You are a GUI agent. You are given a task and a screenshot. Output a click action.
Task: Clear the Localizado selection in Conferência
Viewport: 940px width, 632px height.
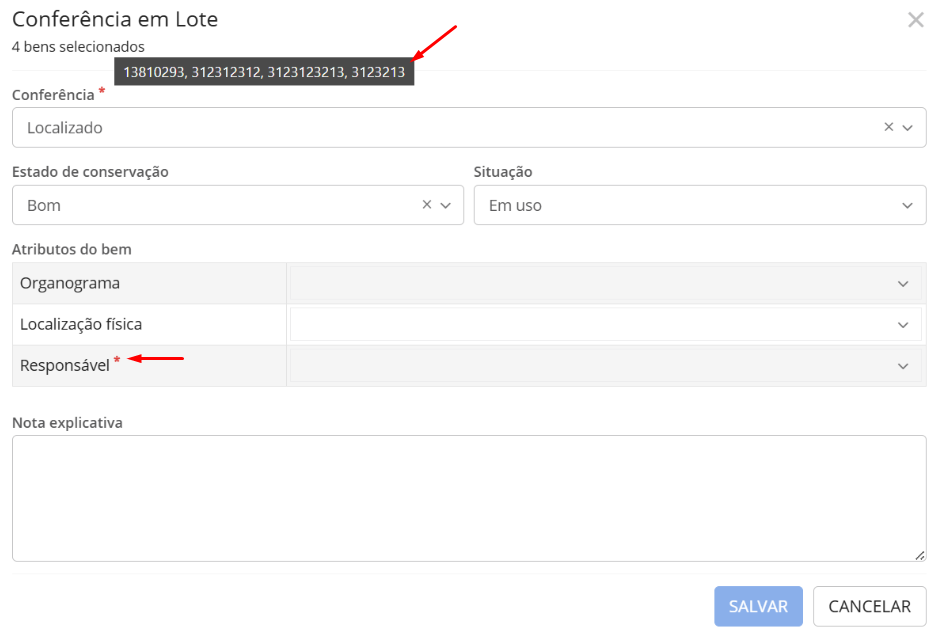(888, 127)
